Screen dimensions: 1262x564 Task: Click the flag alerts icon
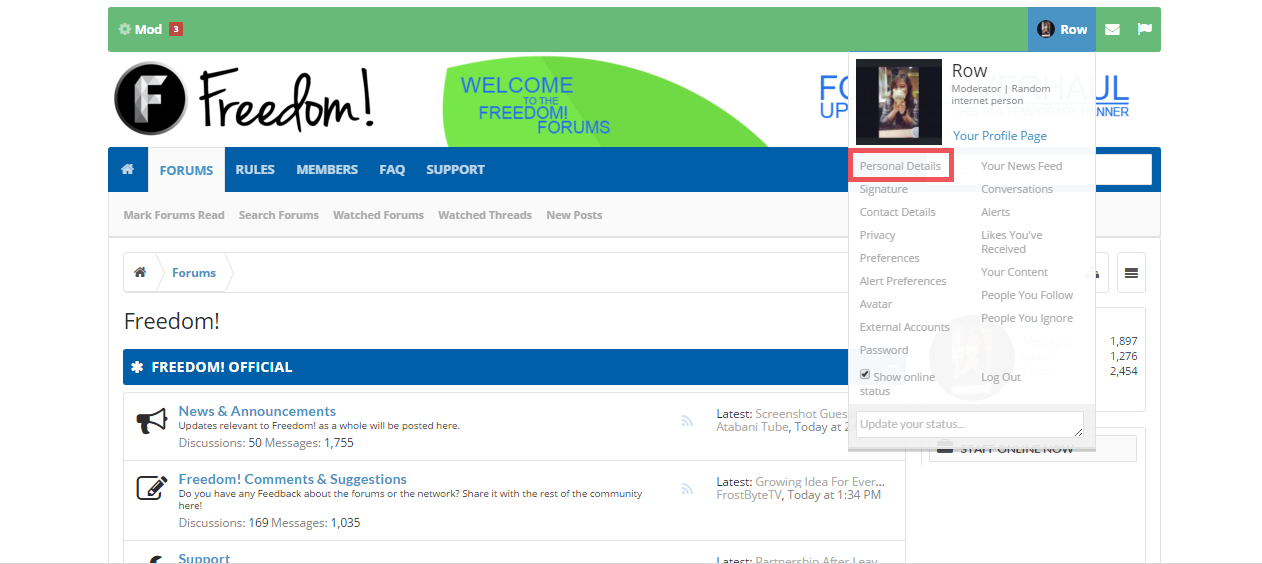click(1144, 29)
